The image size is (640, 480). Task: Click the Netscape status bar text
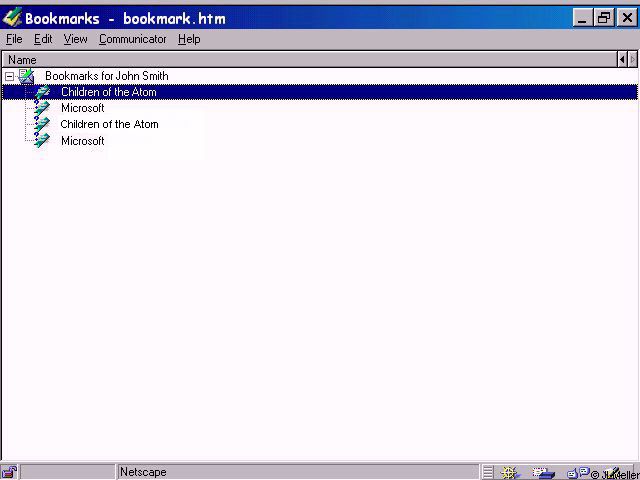[143, 472]
